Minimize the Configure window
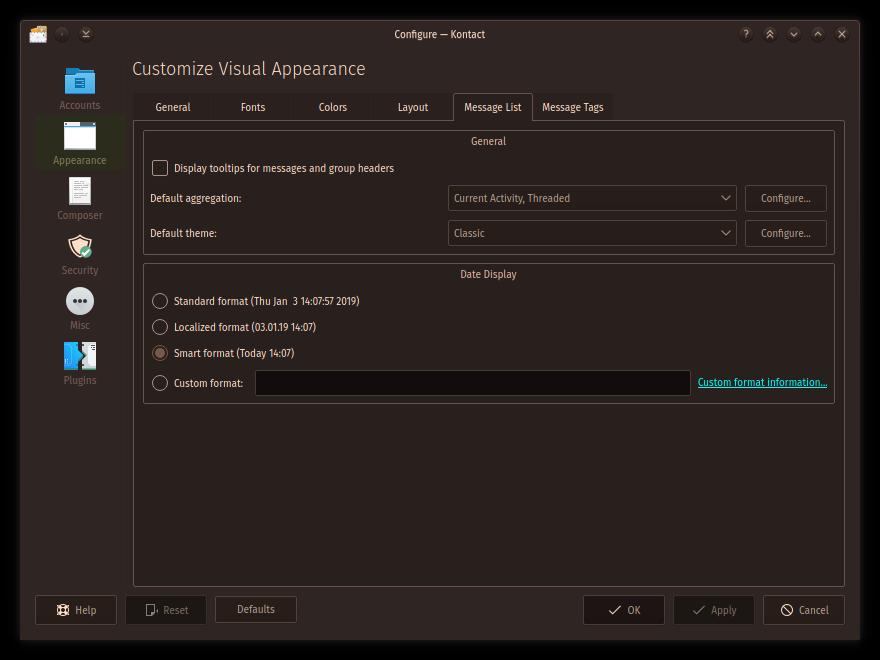Image resolution: width=880 pixels, height=660 pixels. click(794, 34)
